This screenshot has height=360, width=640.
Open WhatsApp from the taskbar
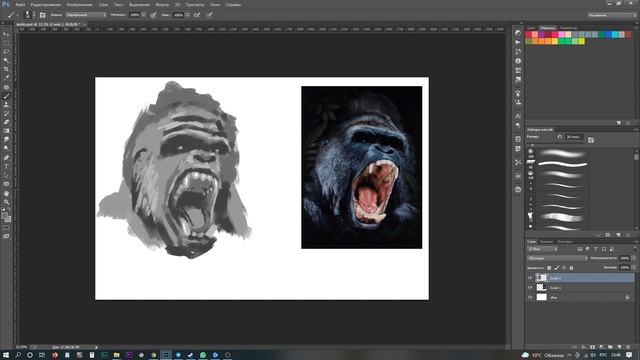coord(203,355)
